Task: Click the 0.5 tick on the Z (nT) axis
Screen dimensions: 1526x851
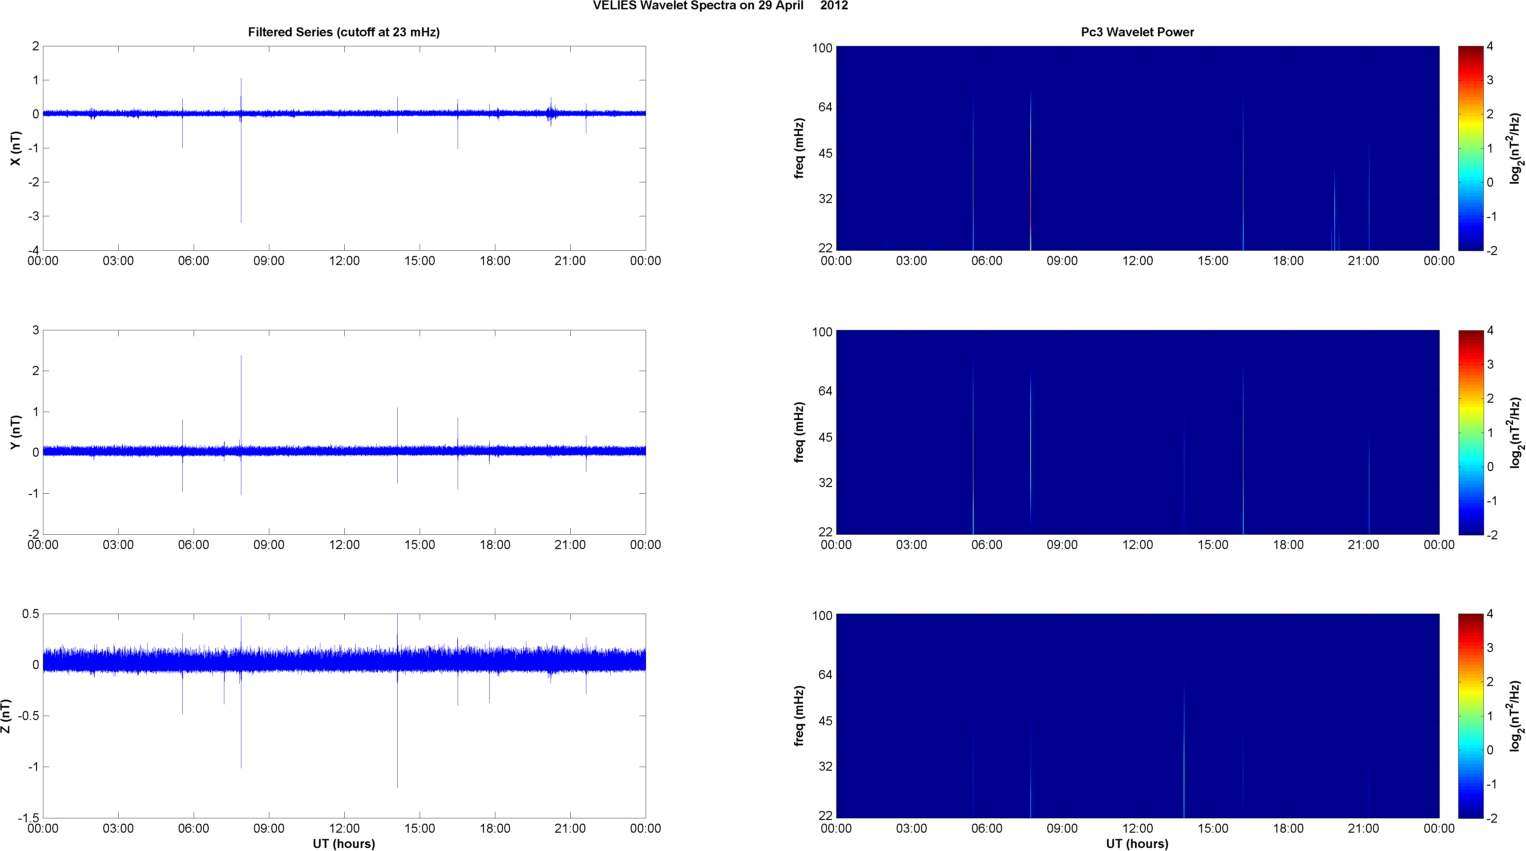Action: click(x=30, y=614)
